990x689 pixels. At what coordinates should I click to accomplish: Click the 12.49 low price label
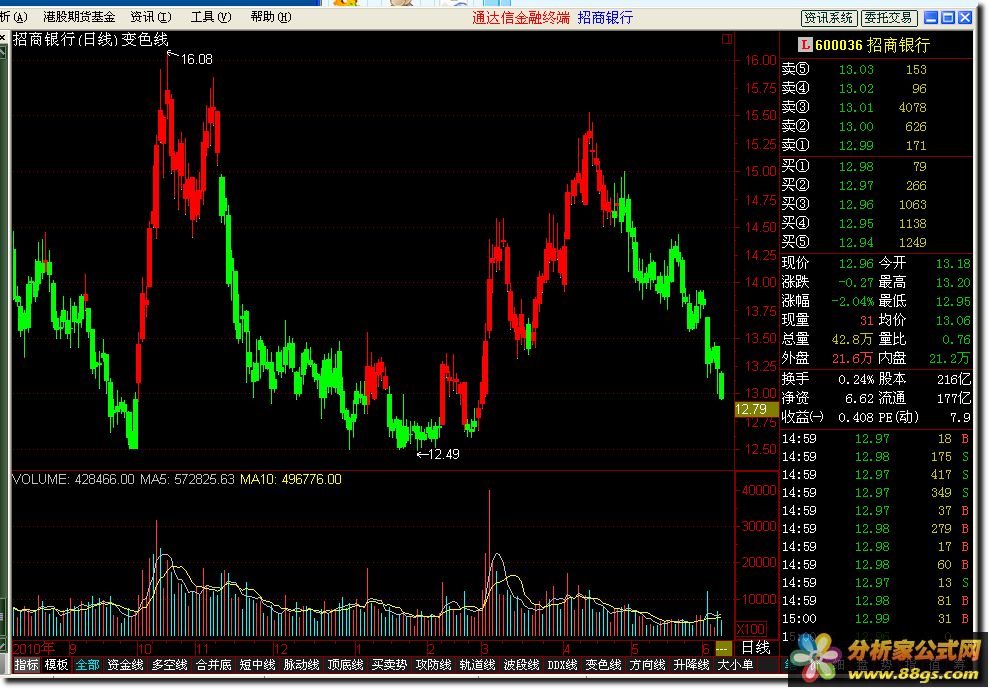pos(444,454)
